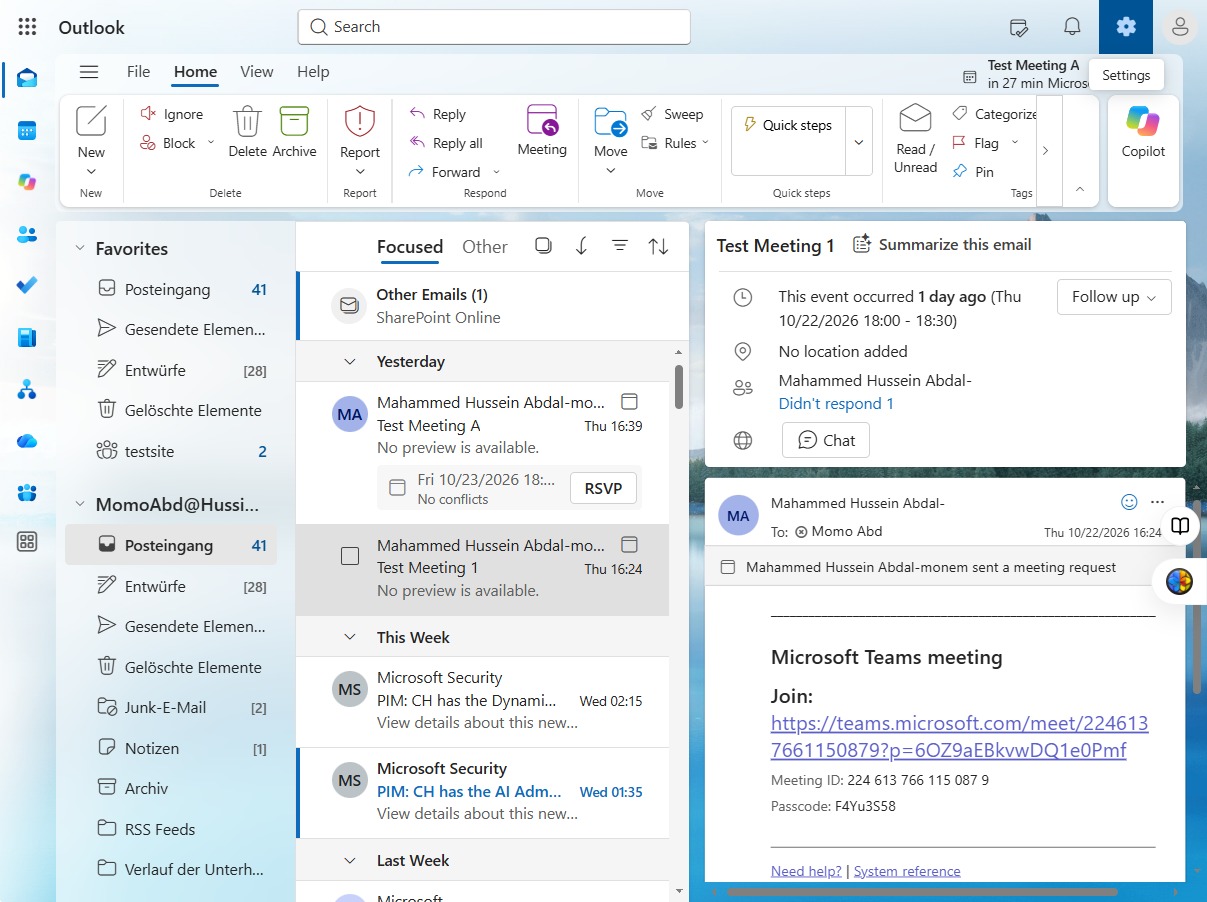Open the Teams meeting join link
The width and height of the screenshot is (1207, 902).
(x=959, y=736)
